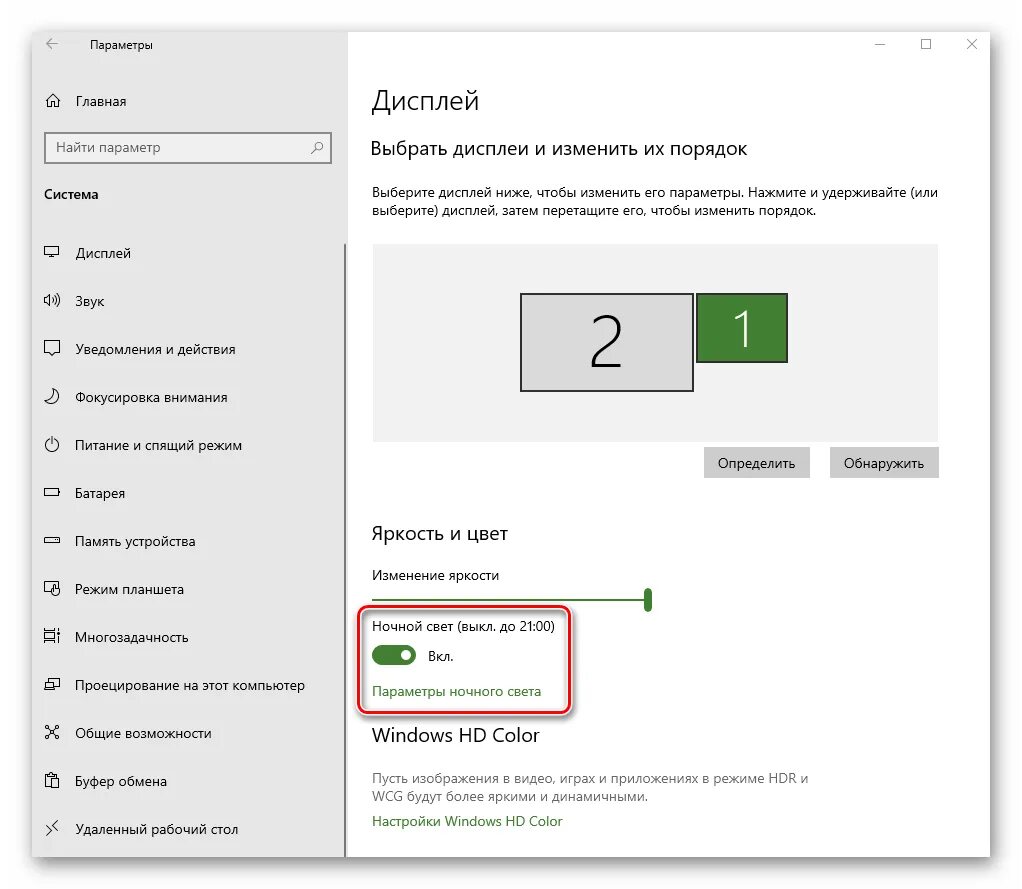Minimize the Параметры window

click(x=880, y=44)
